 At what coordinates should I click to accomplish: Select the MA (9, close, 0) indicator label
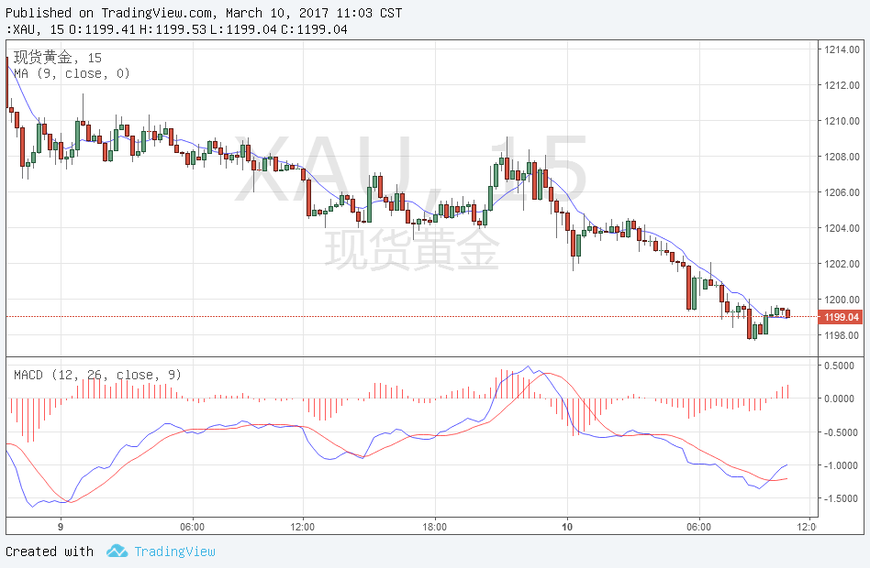(x=72, y=73)
